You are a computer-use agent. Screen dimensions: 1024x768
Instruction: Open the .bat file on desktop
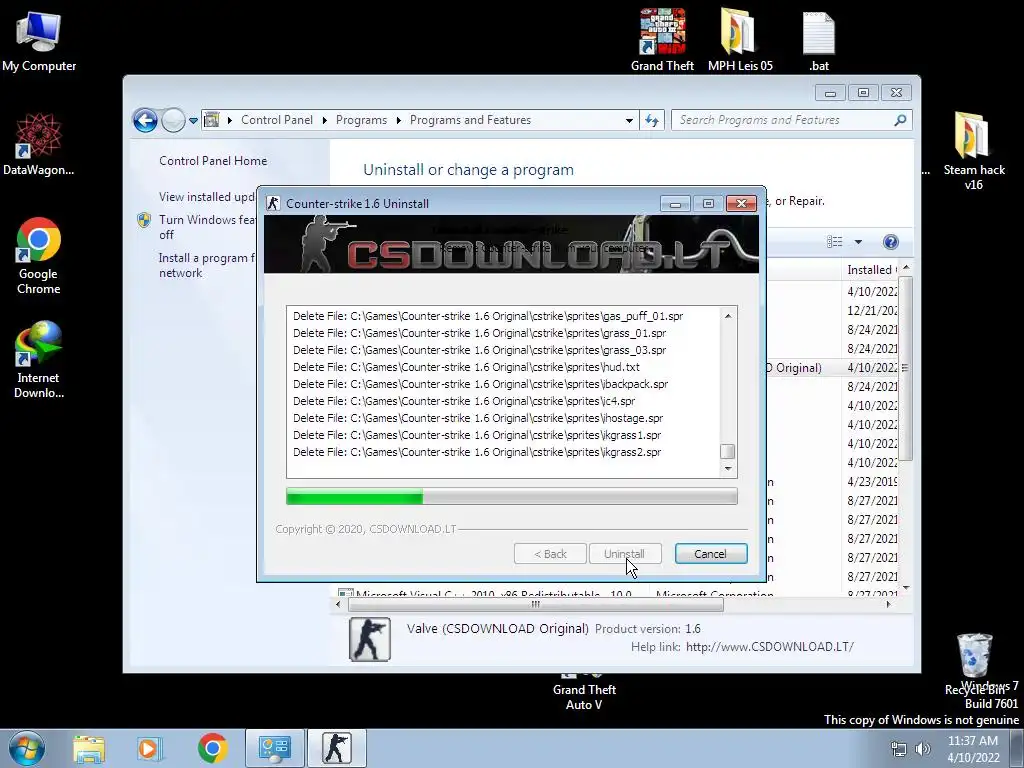point(819,40)
